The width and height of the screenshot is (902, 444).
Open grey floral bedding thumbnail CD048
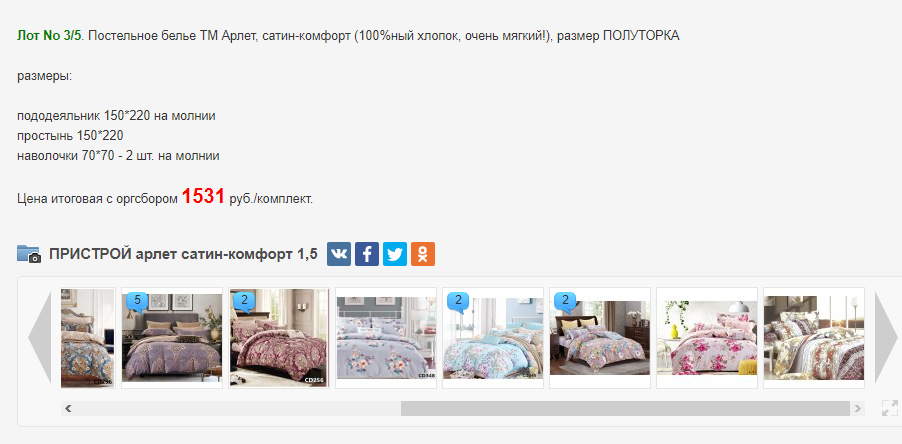coord(386,338)
